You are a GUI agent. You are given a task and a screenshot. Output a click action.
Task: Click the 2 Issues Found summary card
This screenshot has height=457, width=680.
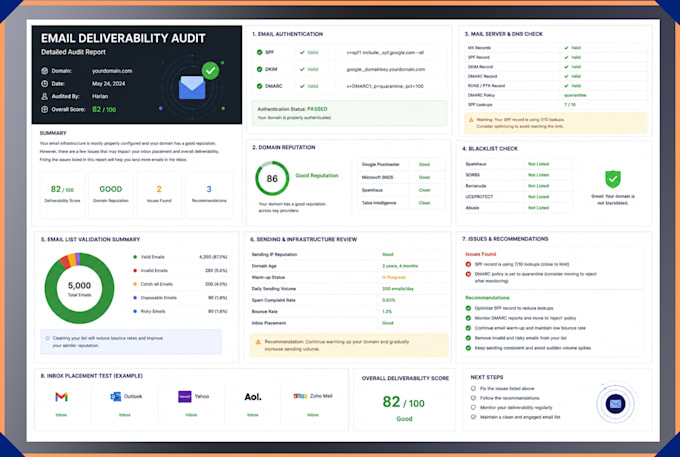pos(159,194)
